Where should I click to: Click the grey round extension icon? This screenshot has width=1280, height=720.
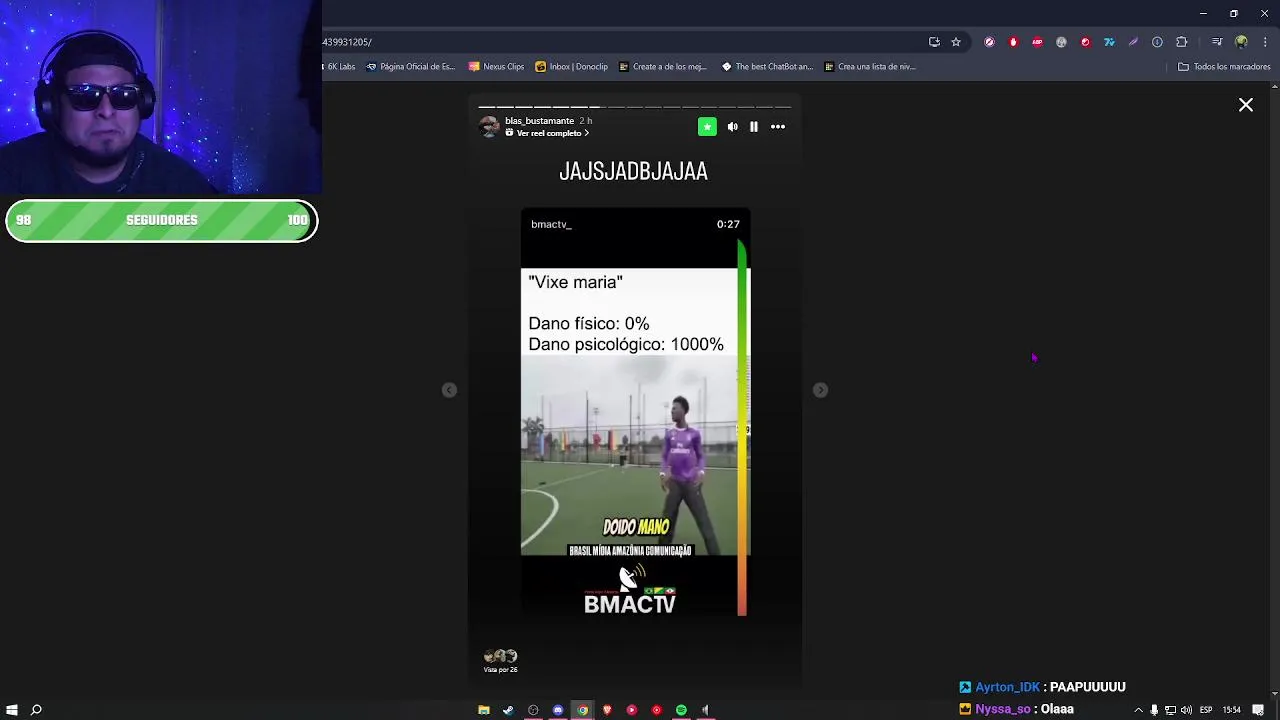[x=1061, y=42]
